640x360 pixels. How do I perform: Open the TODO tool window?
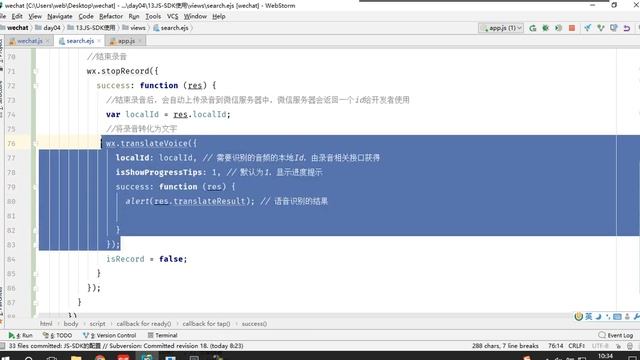coord(58,336)
